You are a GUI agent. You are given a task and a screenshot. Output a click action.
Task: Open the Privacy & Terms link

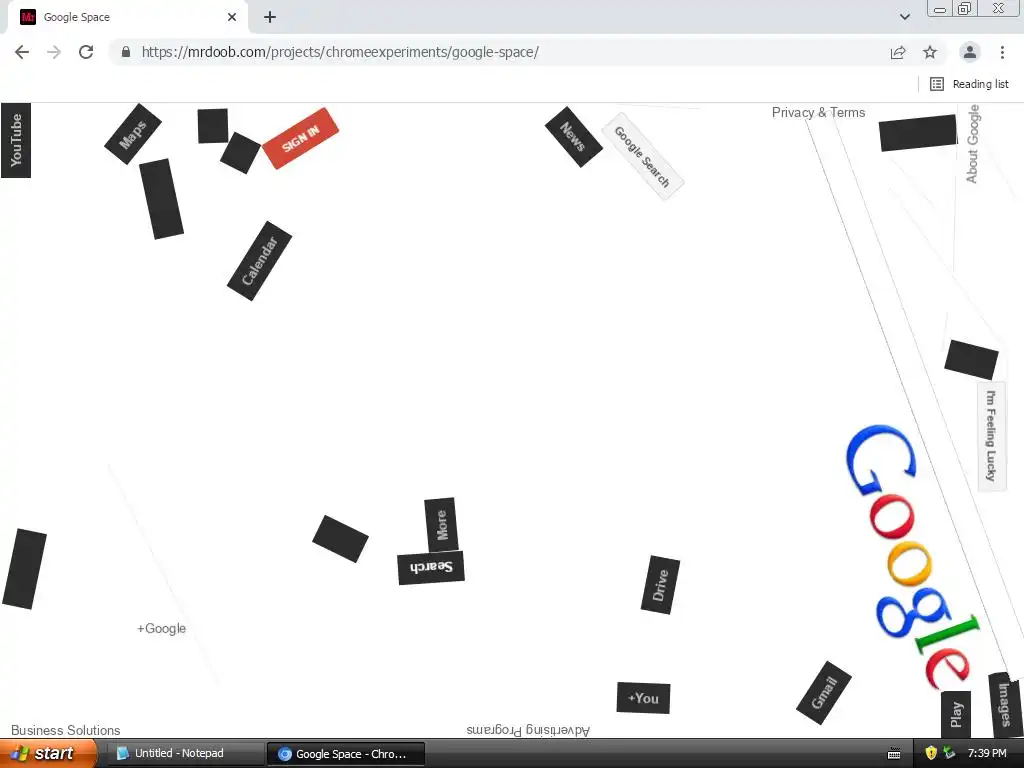(818, 112)
